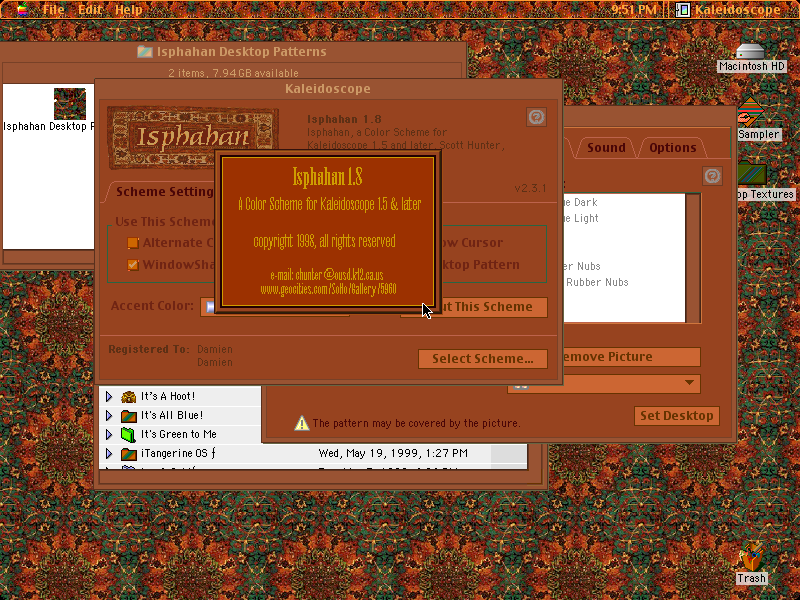Select the iTangerine OS ƒ folder icon
The image size is (800, 600).
click(129, 453)
